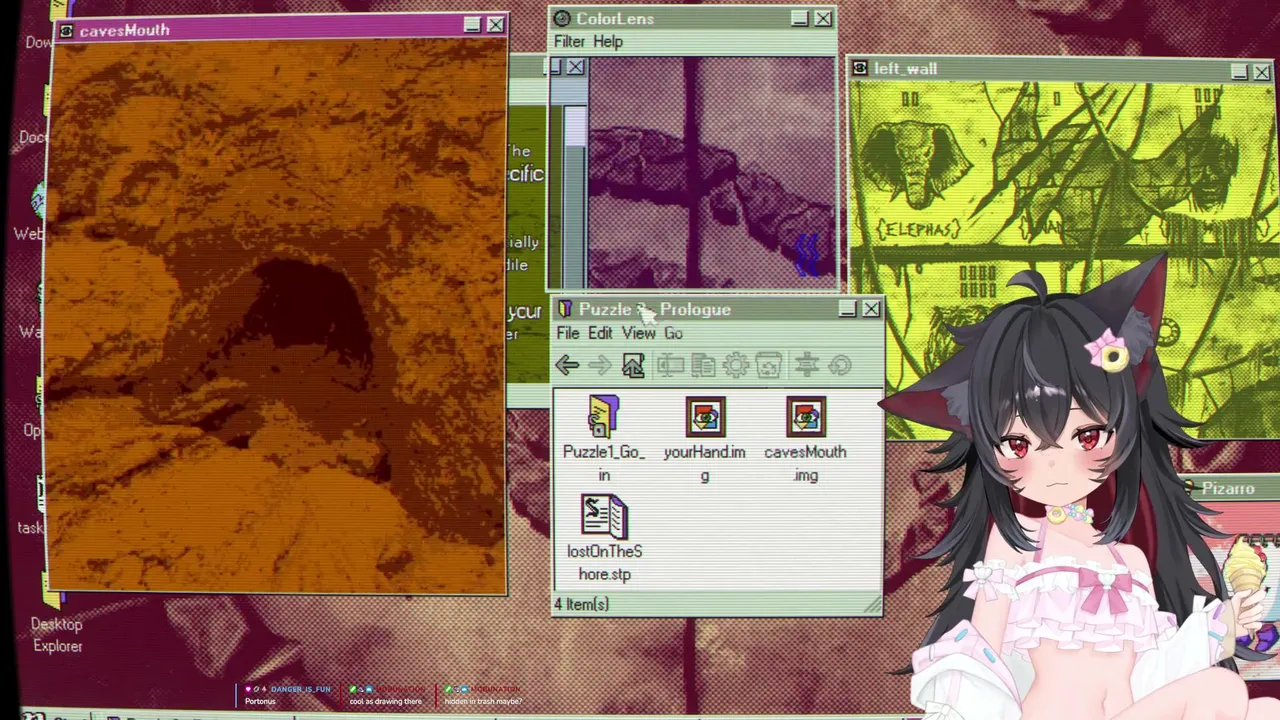The height and width of the screenshot is (720, 1280).
Task: Click the "4 Item(s)" status bar text
Action: (x=581, y=604)
